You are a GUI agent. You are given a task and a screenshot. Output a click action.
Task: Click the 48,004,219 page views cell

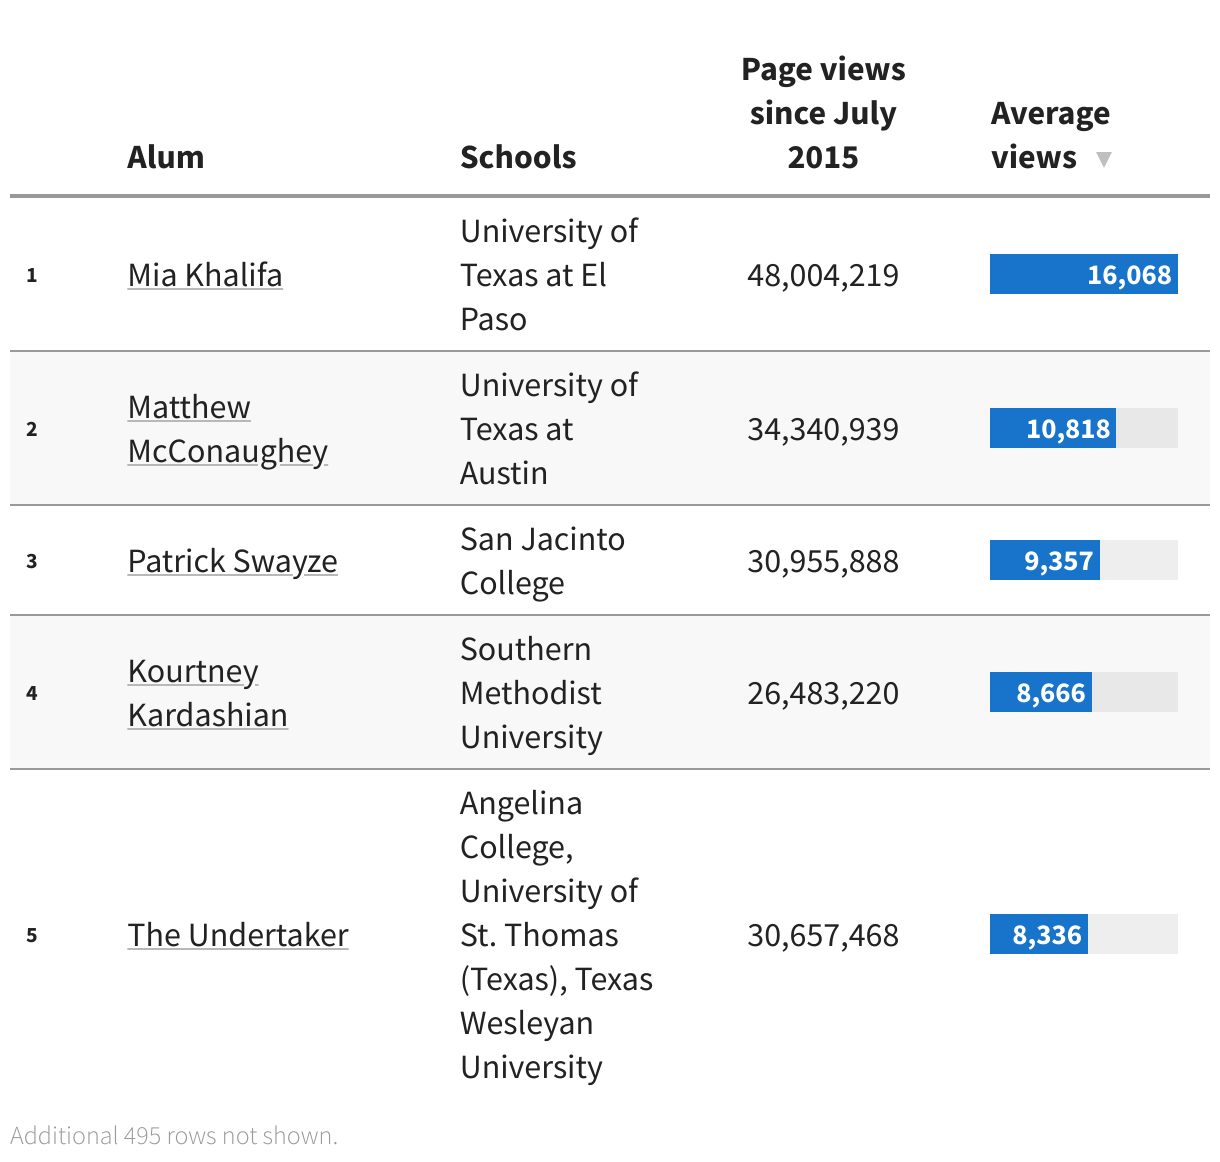[822, 275]
